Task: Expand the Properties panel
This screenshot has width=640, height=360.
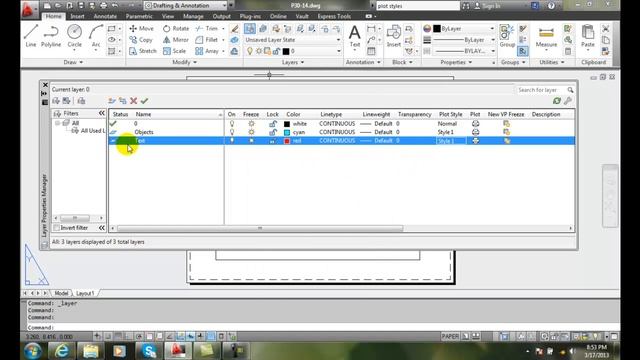Action: [x=456, y=62]
